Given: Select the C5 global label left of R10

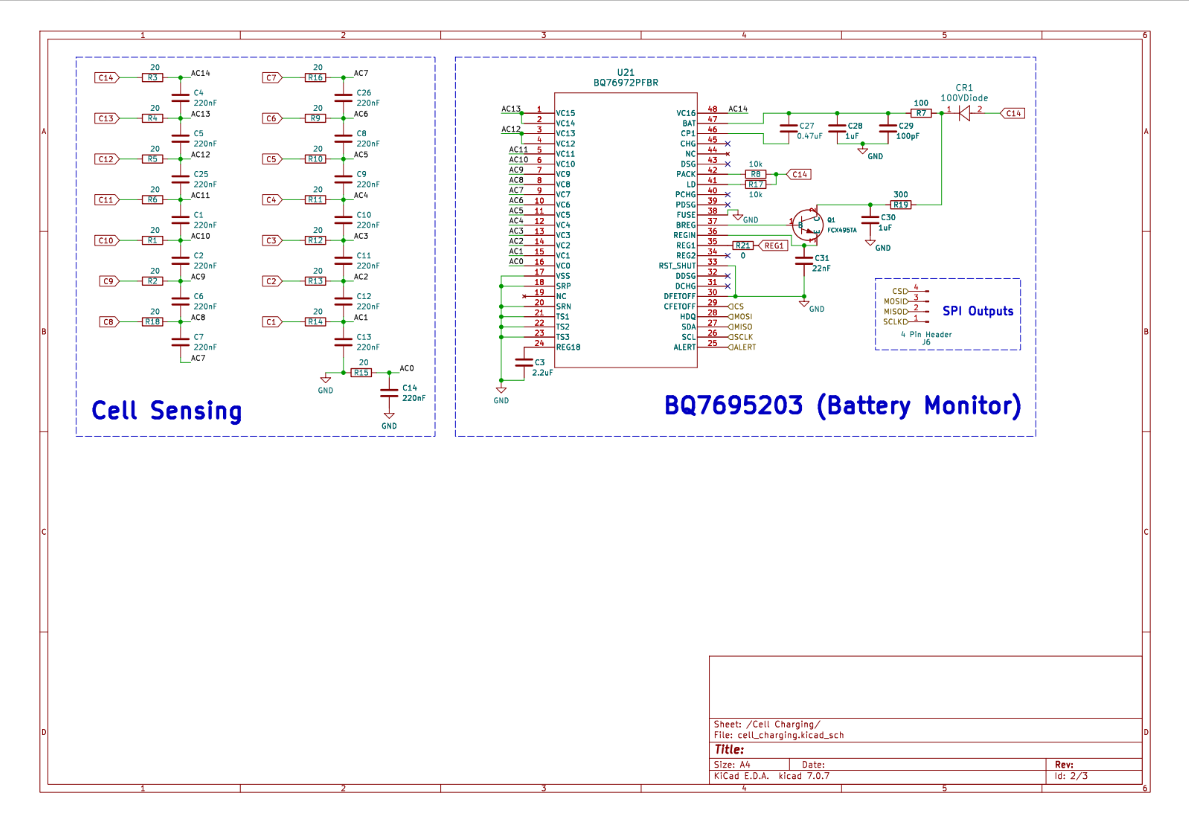Looking at the screenshot, I should 272,159.
